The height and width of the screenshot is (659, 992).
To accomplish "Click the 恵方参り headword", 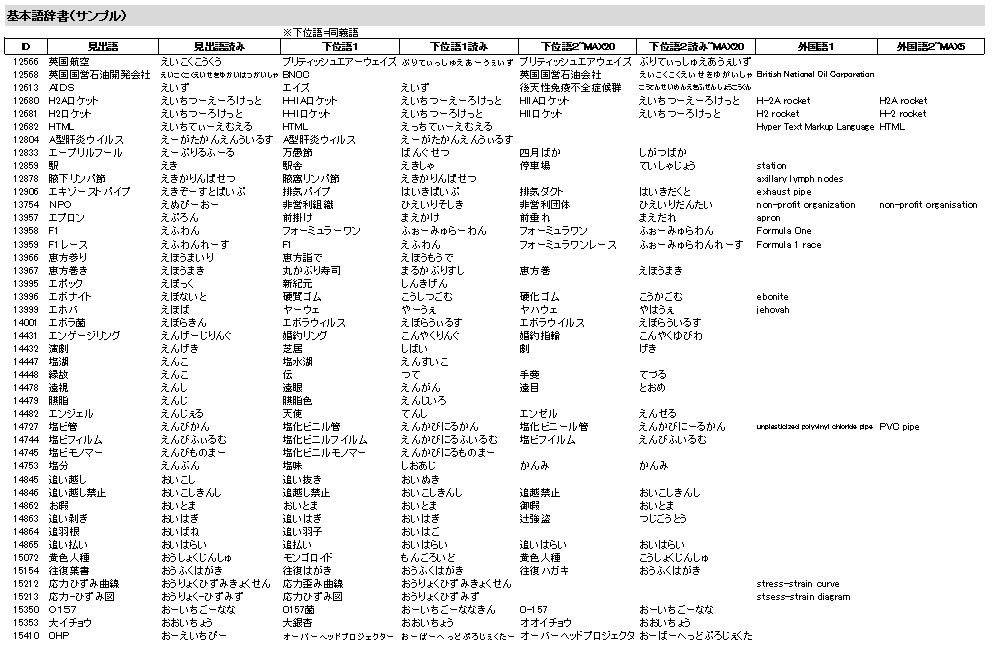I will coord(68,257).
